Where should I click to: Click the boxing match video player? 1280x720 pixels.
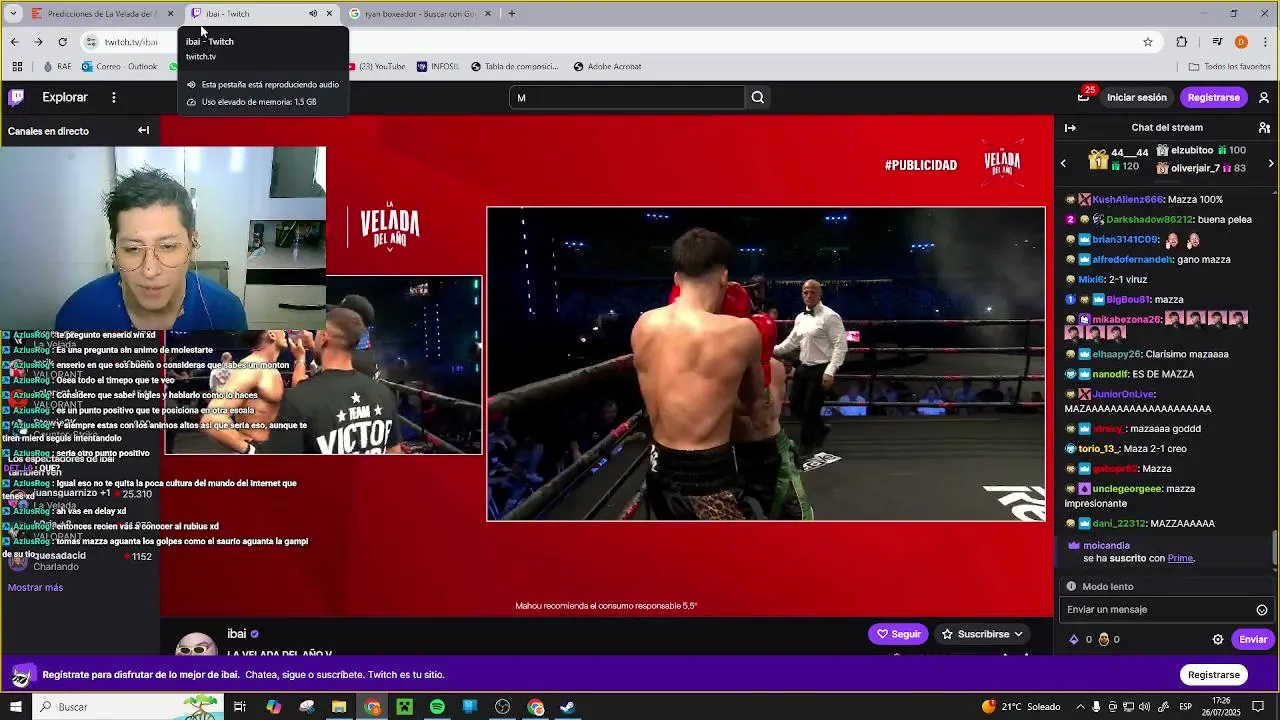point(766,364)
